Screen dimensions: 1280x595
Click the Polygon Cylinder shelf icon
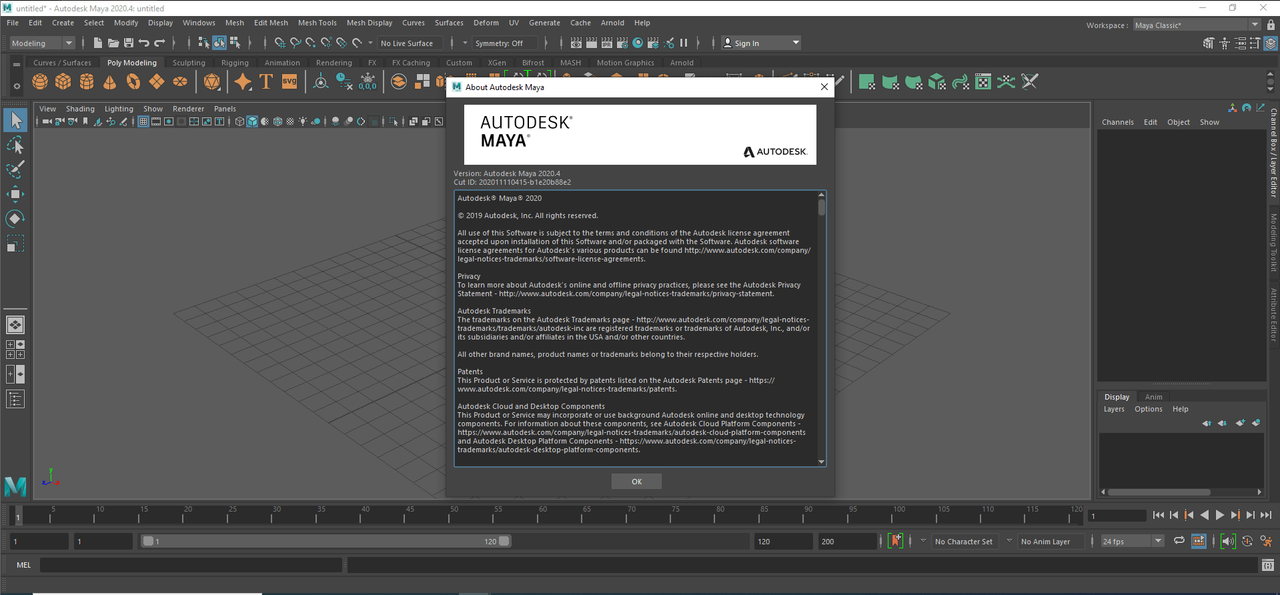(x=86, y=81)
